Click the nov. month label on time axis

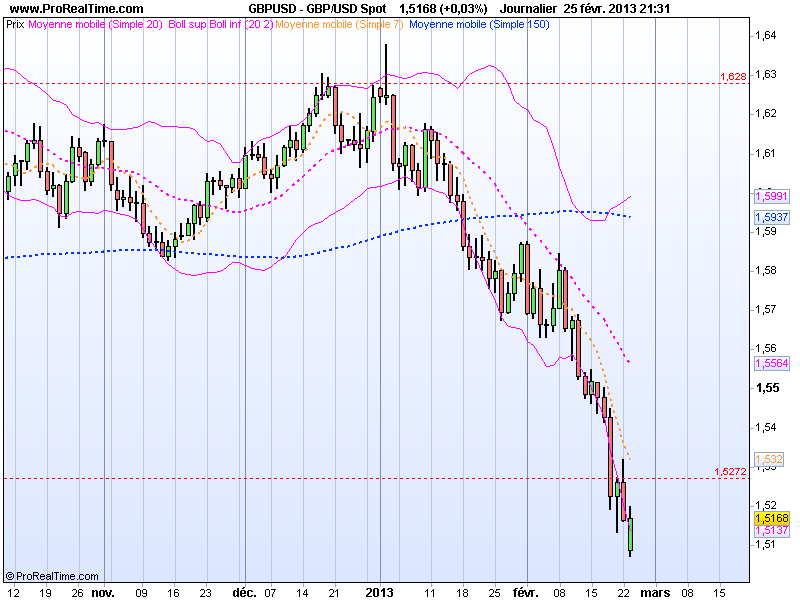pyautogui.click(x=103, y=593)
